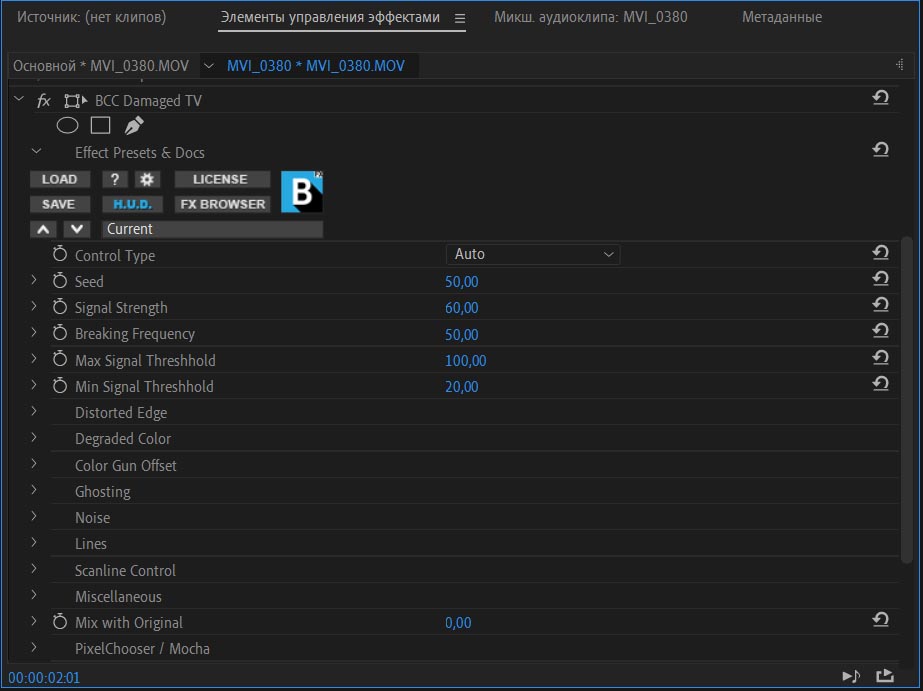Reset the Signal Strength parameter
The width and height of the screenshot is (923, 691).
(881, 305)
